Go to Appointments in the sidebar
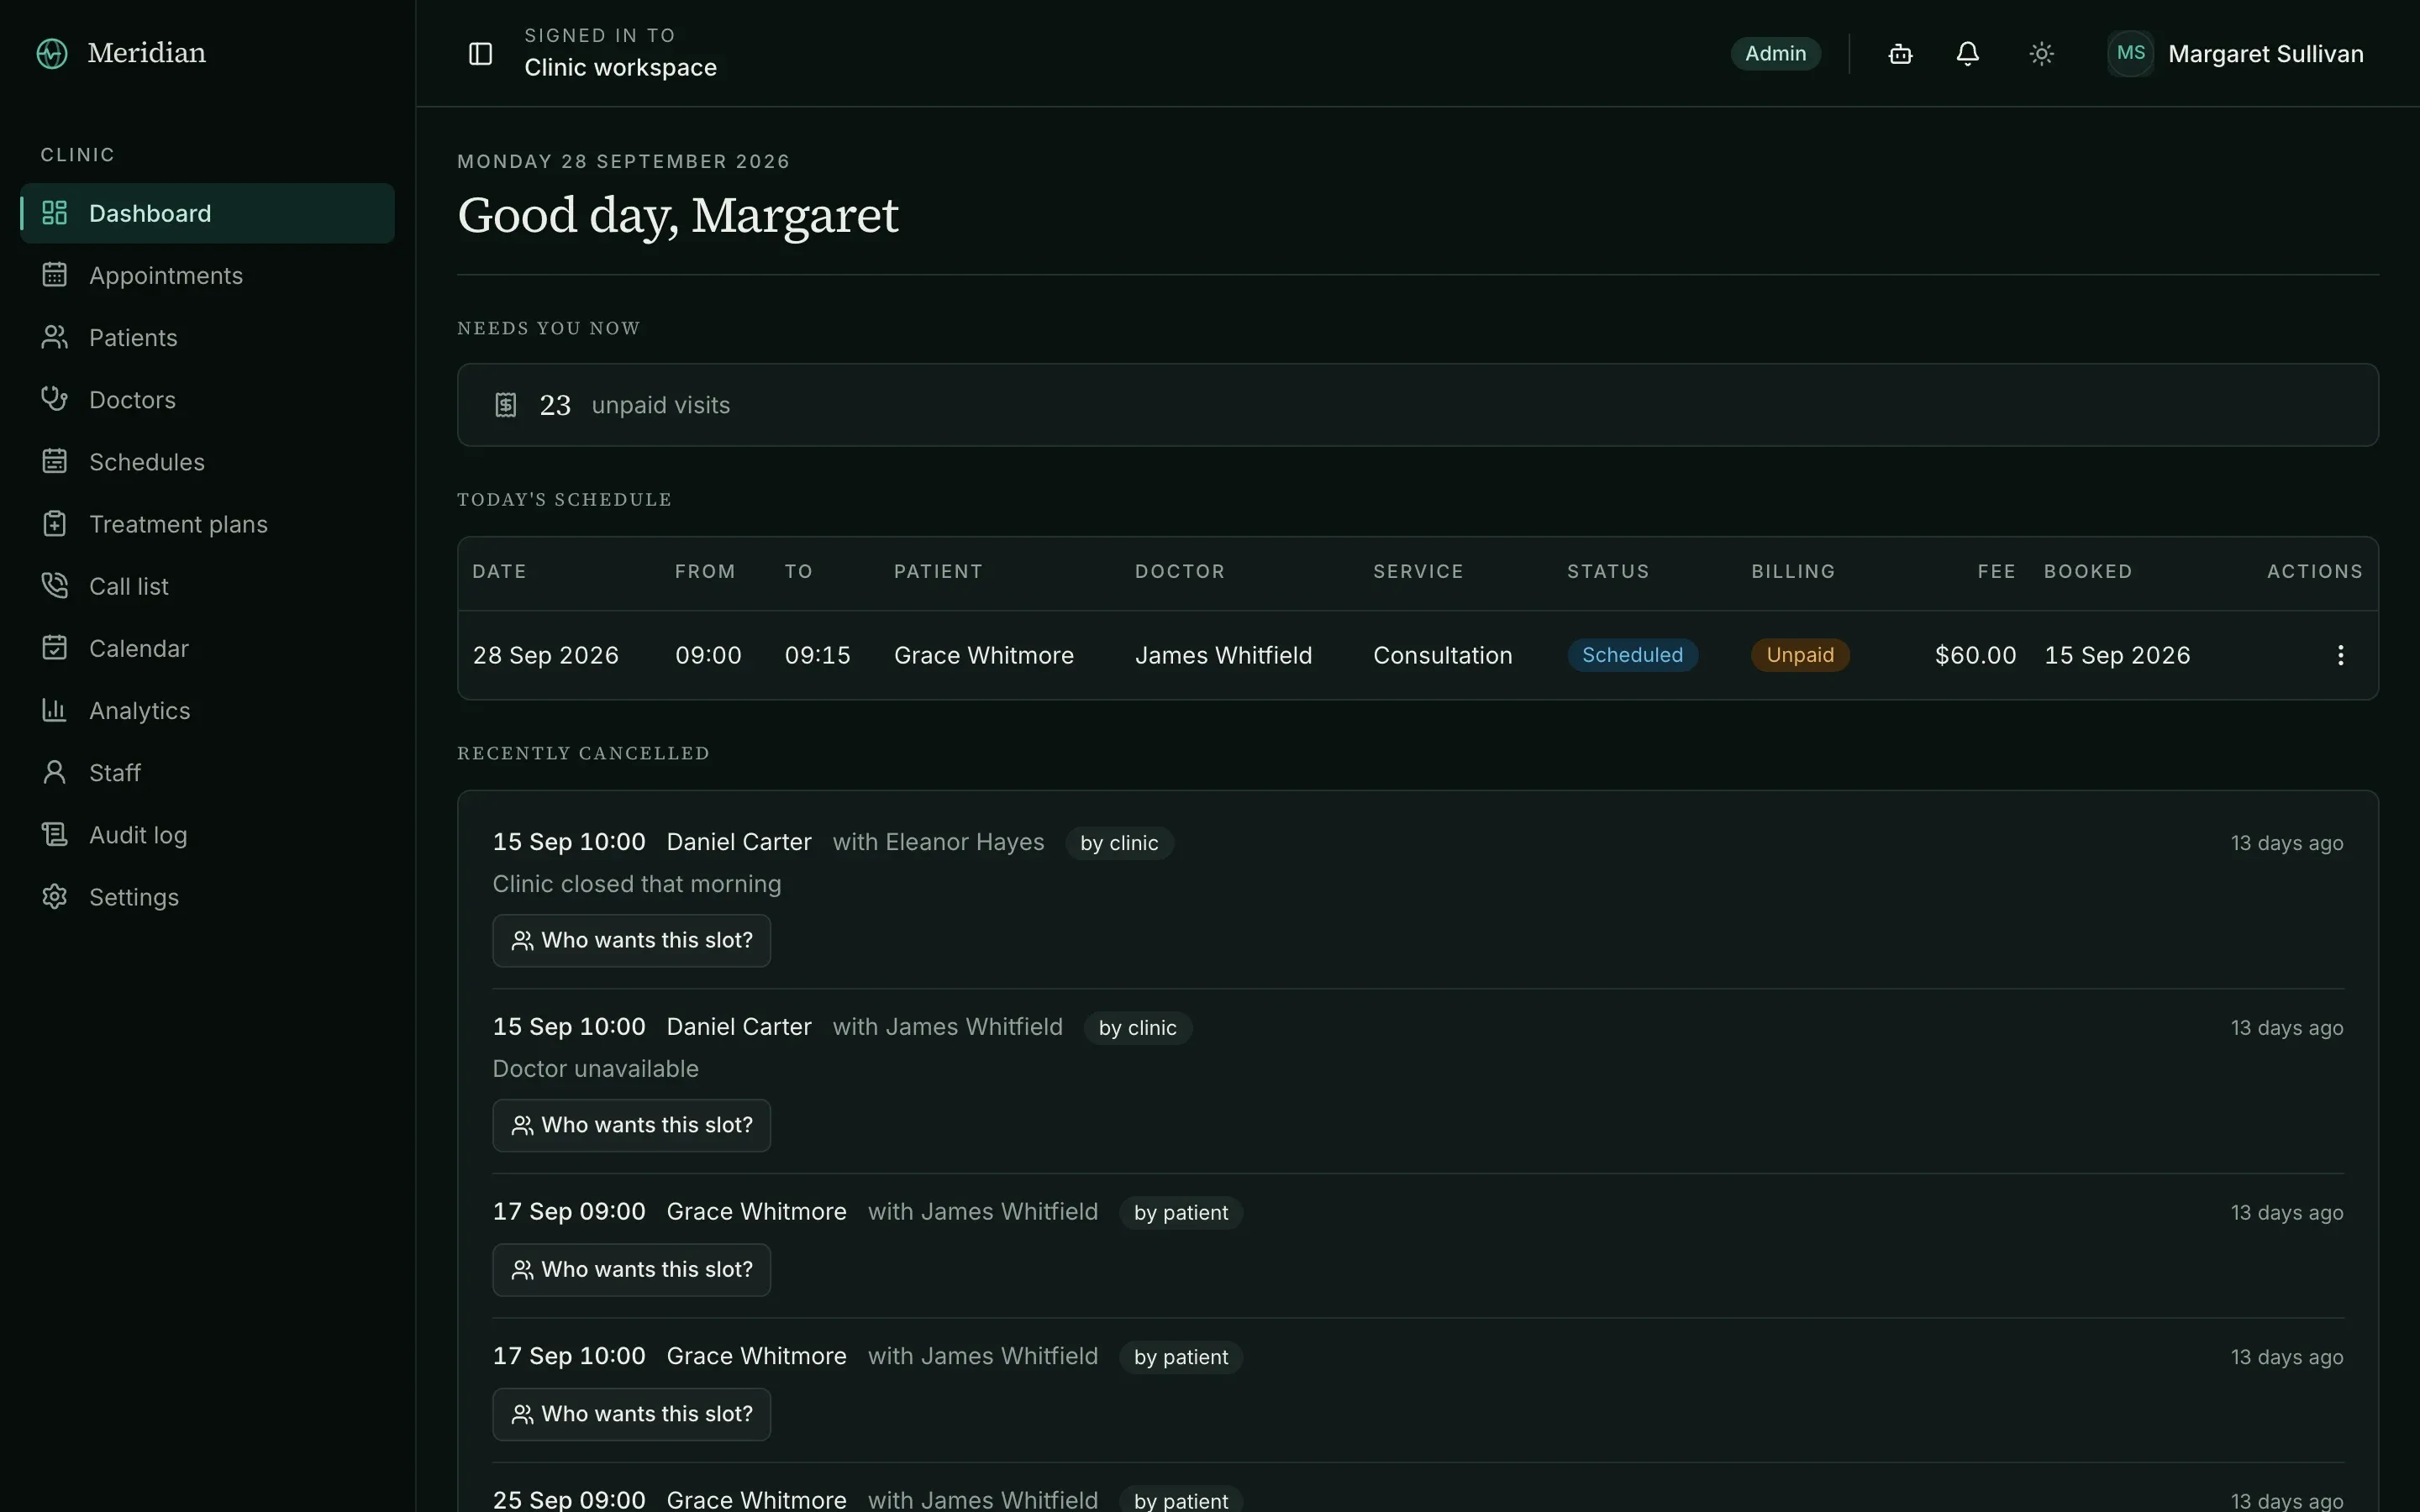 tap(207, 275)
